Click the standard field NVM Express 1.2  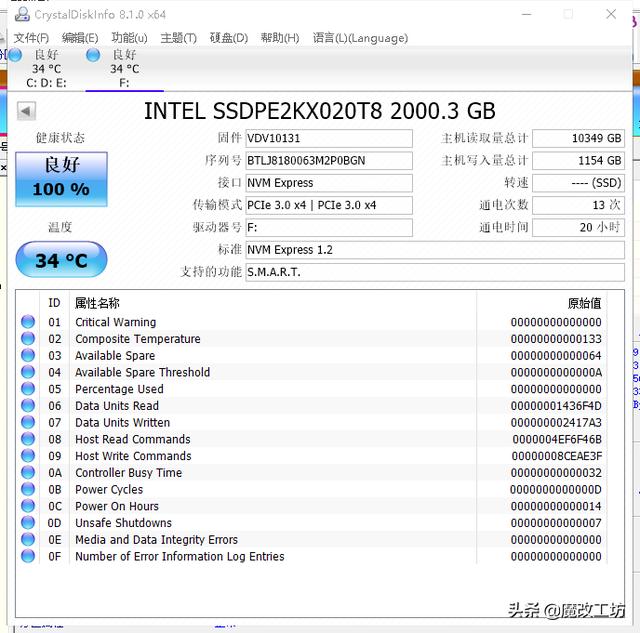pos(435,250)
